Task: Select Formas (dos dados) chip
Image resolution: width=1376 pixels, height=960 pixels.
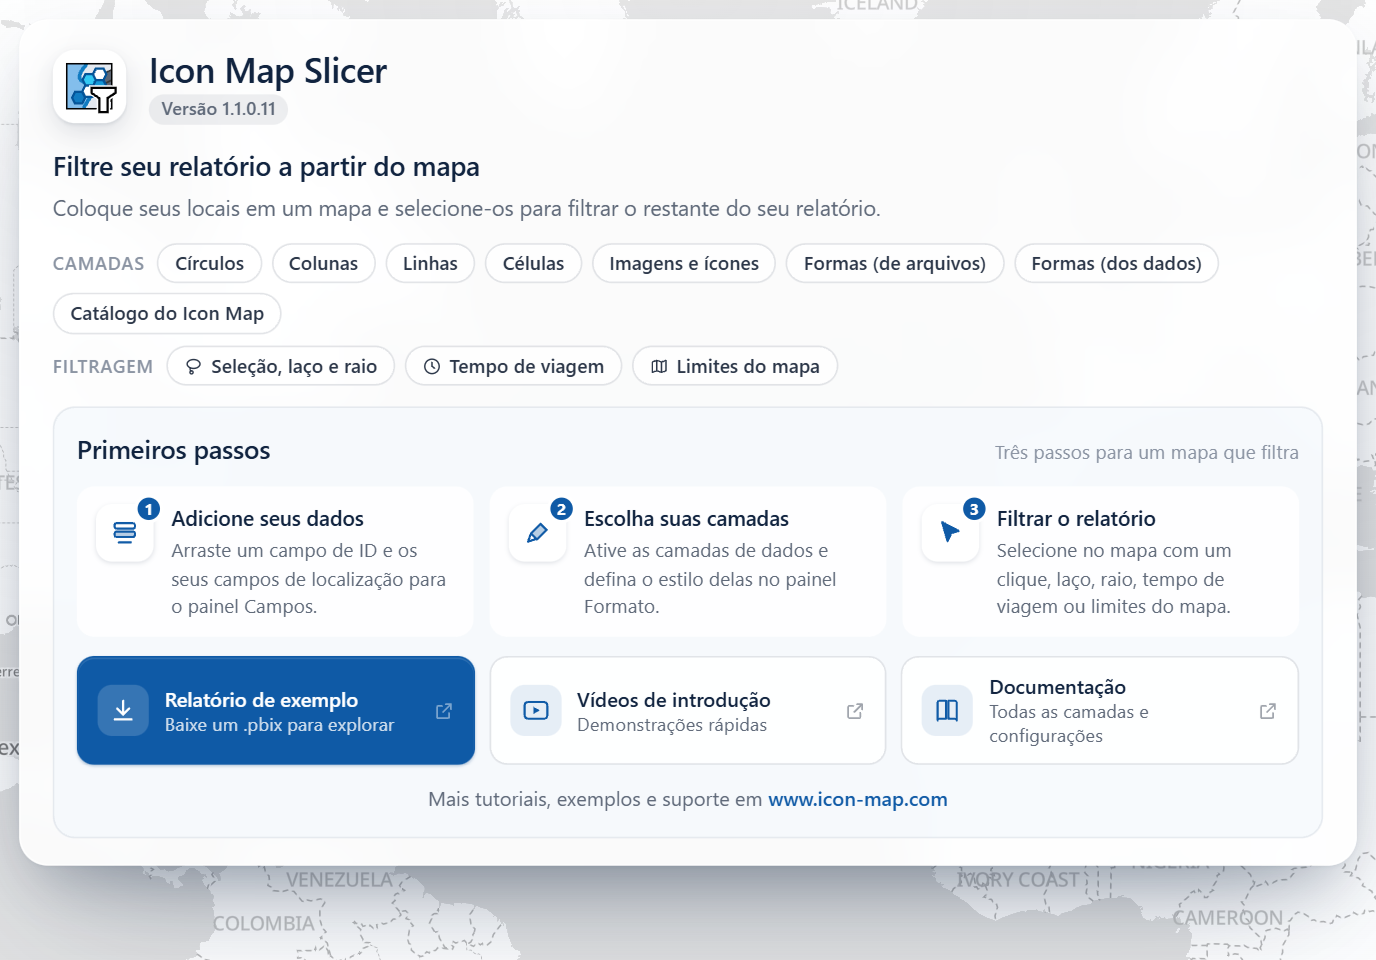Action: [1116, 264]
